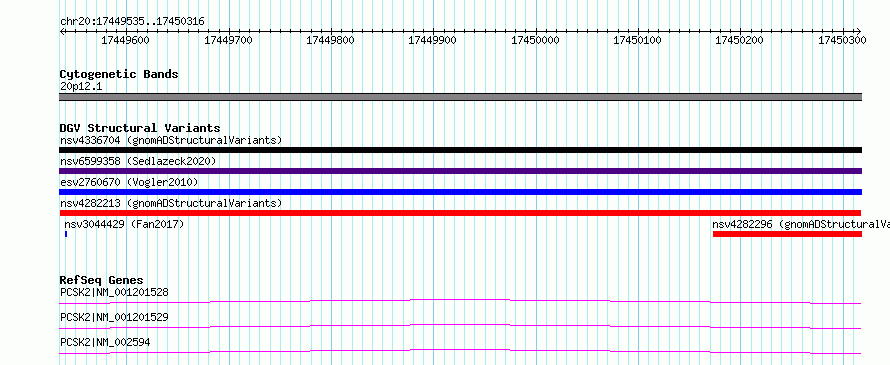Click the 20p12.1 band label
Viewport: 890px width, 365px height.
(x=81, y=87)
